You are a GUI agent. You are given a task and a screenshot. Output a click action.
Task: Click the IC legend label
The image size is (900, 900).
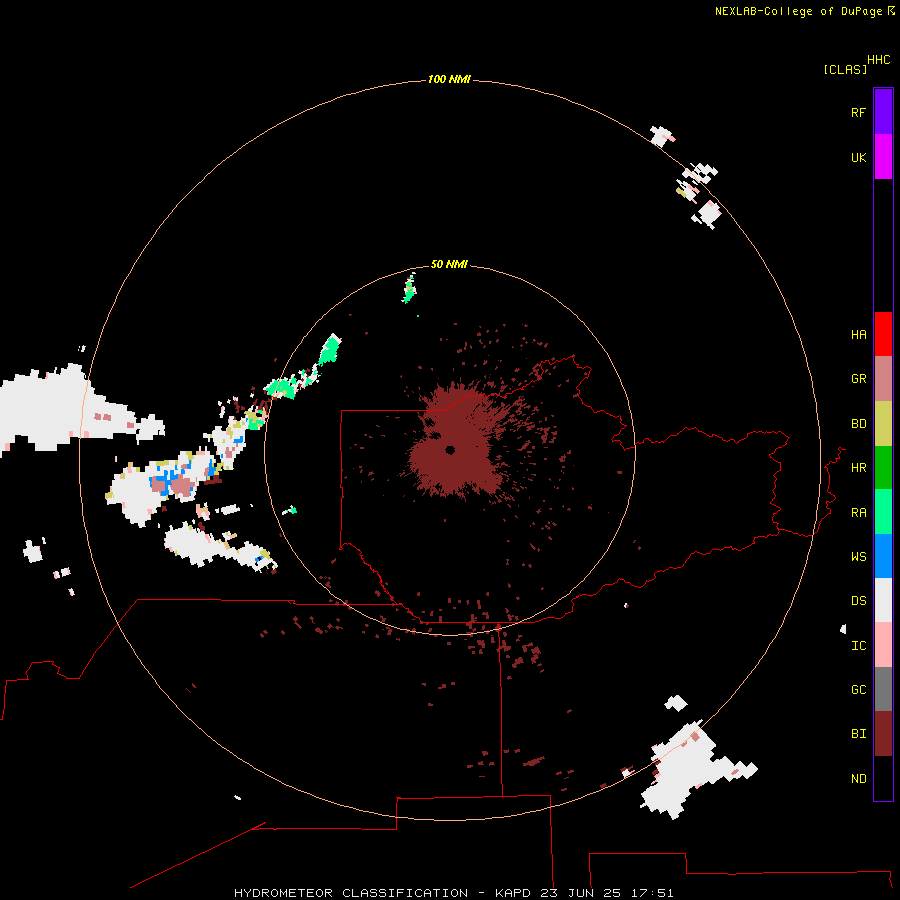coord(858,646)
